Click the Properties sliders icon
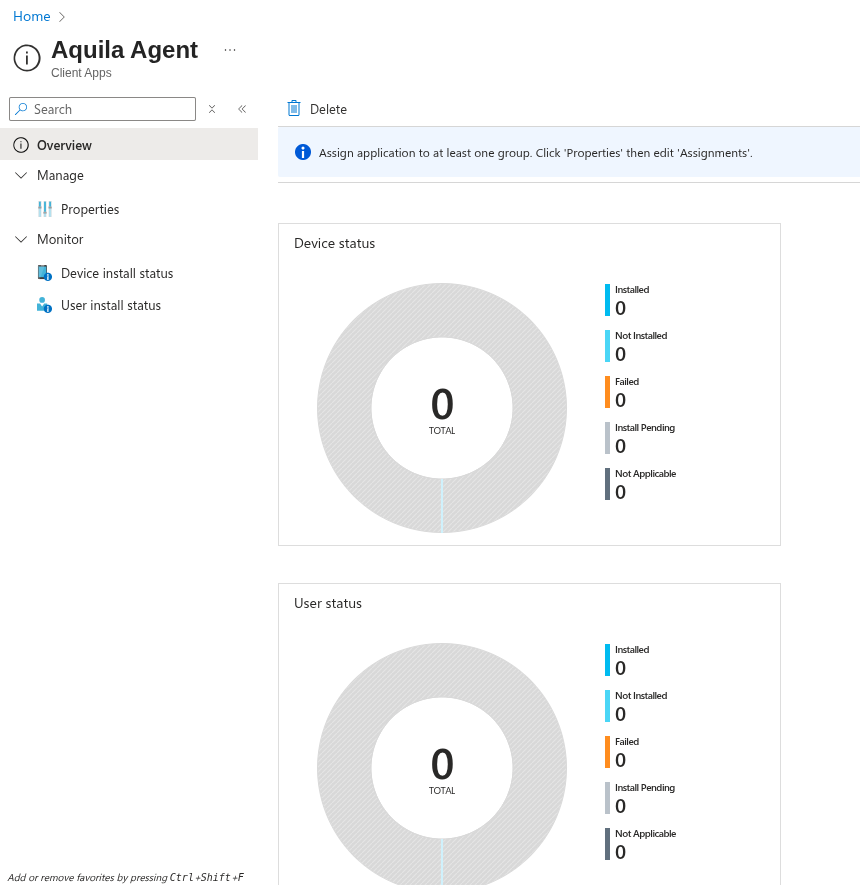Screen dimensions: 860x885 coord(45,209)
